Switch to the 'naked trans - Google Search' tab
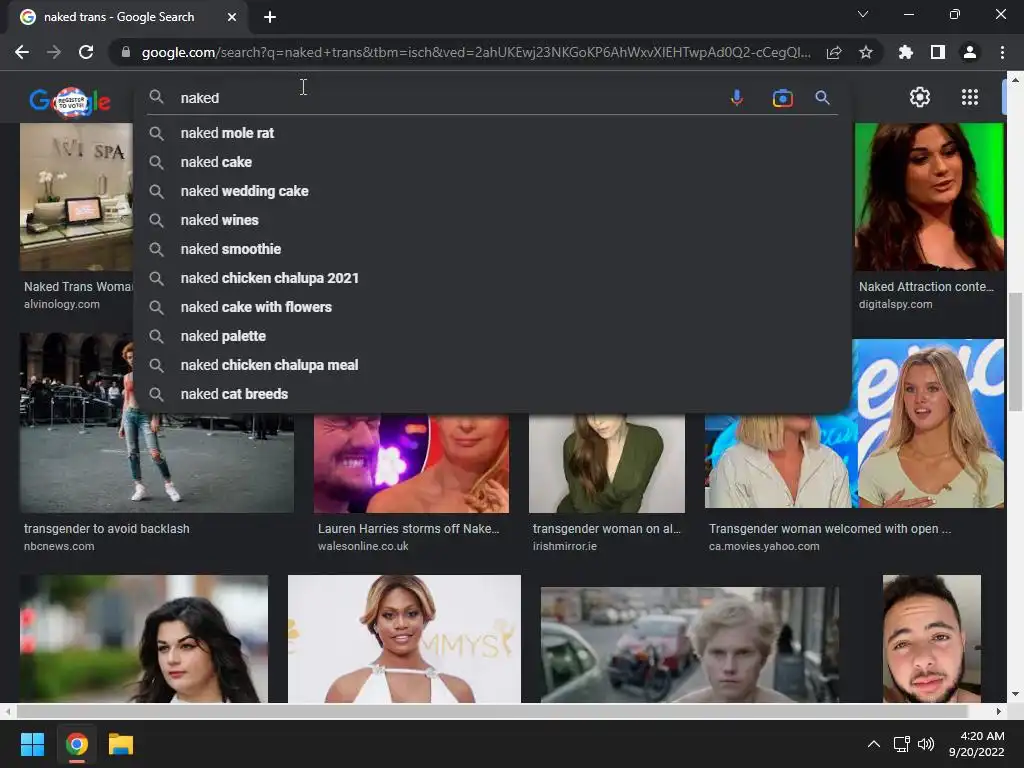Screen dimensions: 1024x768 tap(127, 17)
